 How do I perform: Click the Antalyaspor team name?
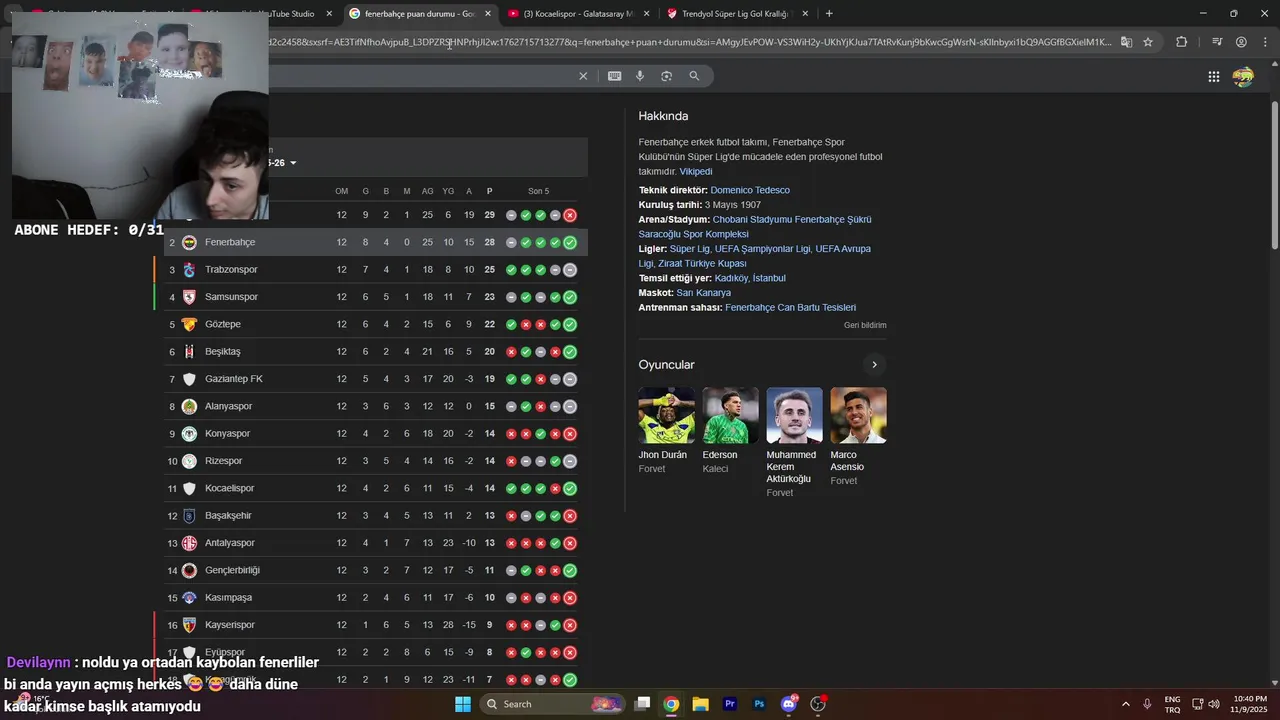click(x=229, y=543)
